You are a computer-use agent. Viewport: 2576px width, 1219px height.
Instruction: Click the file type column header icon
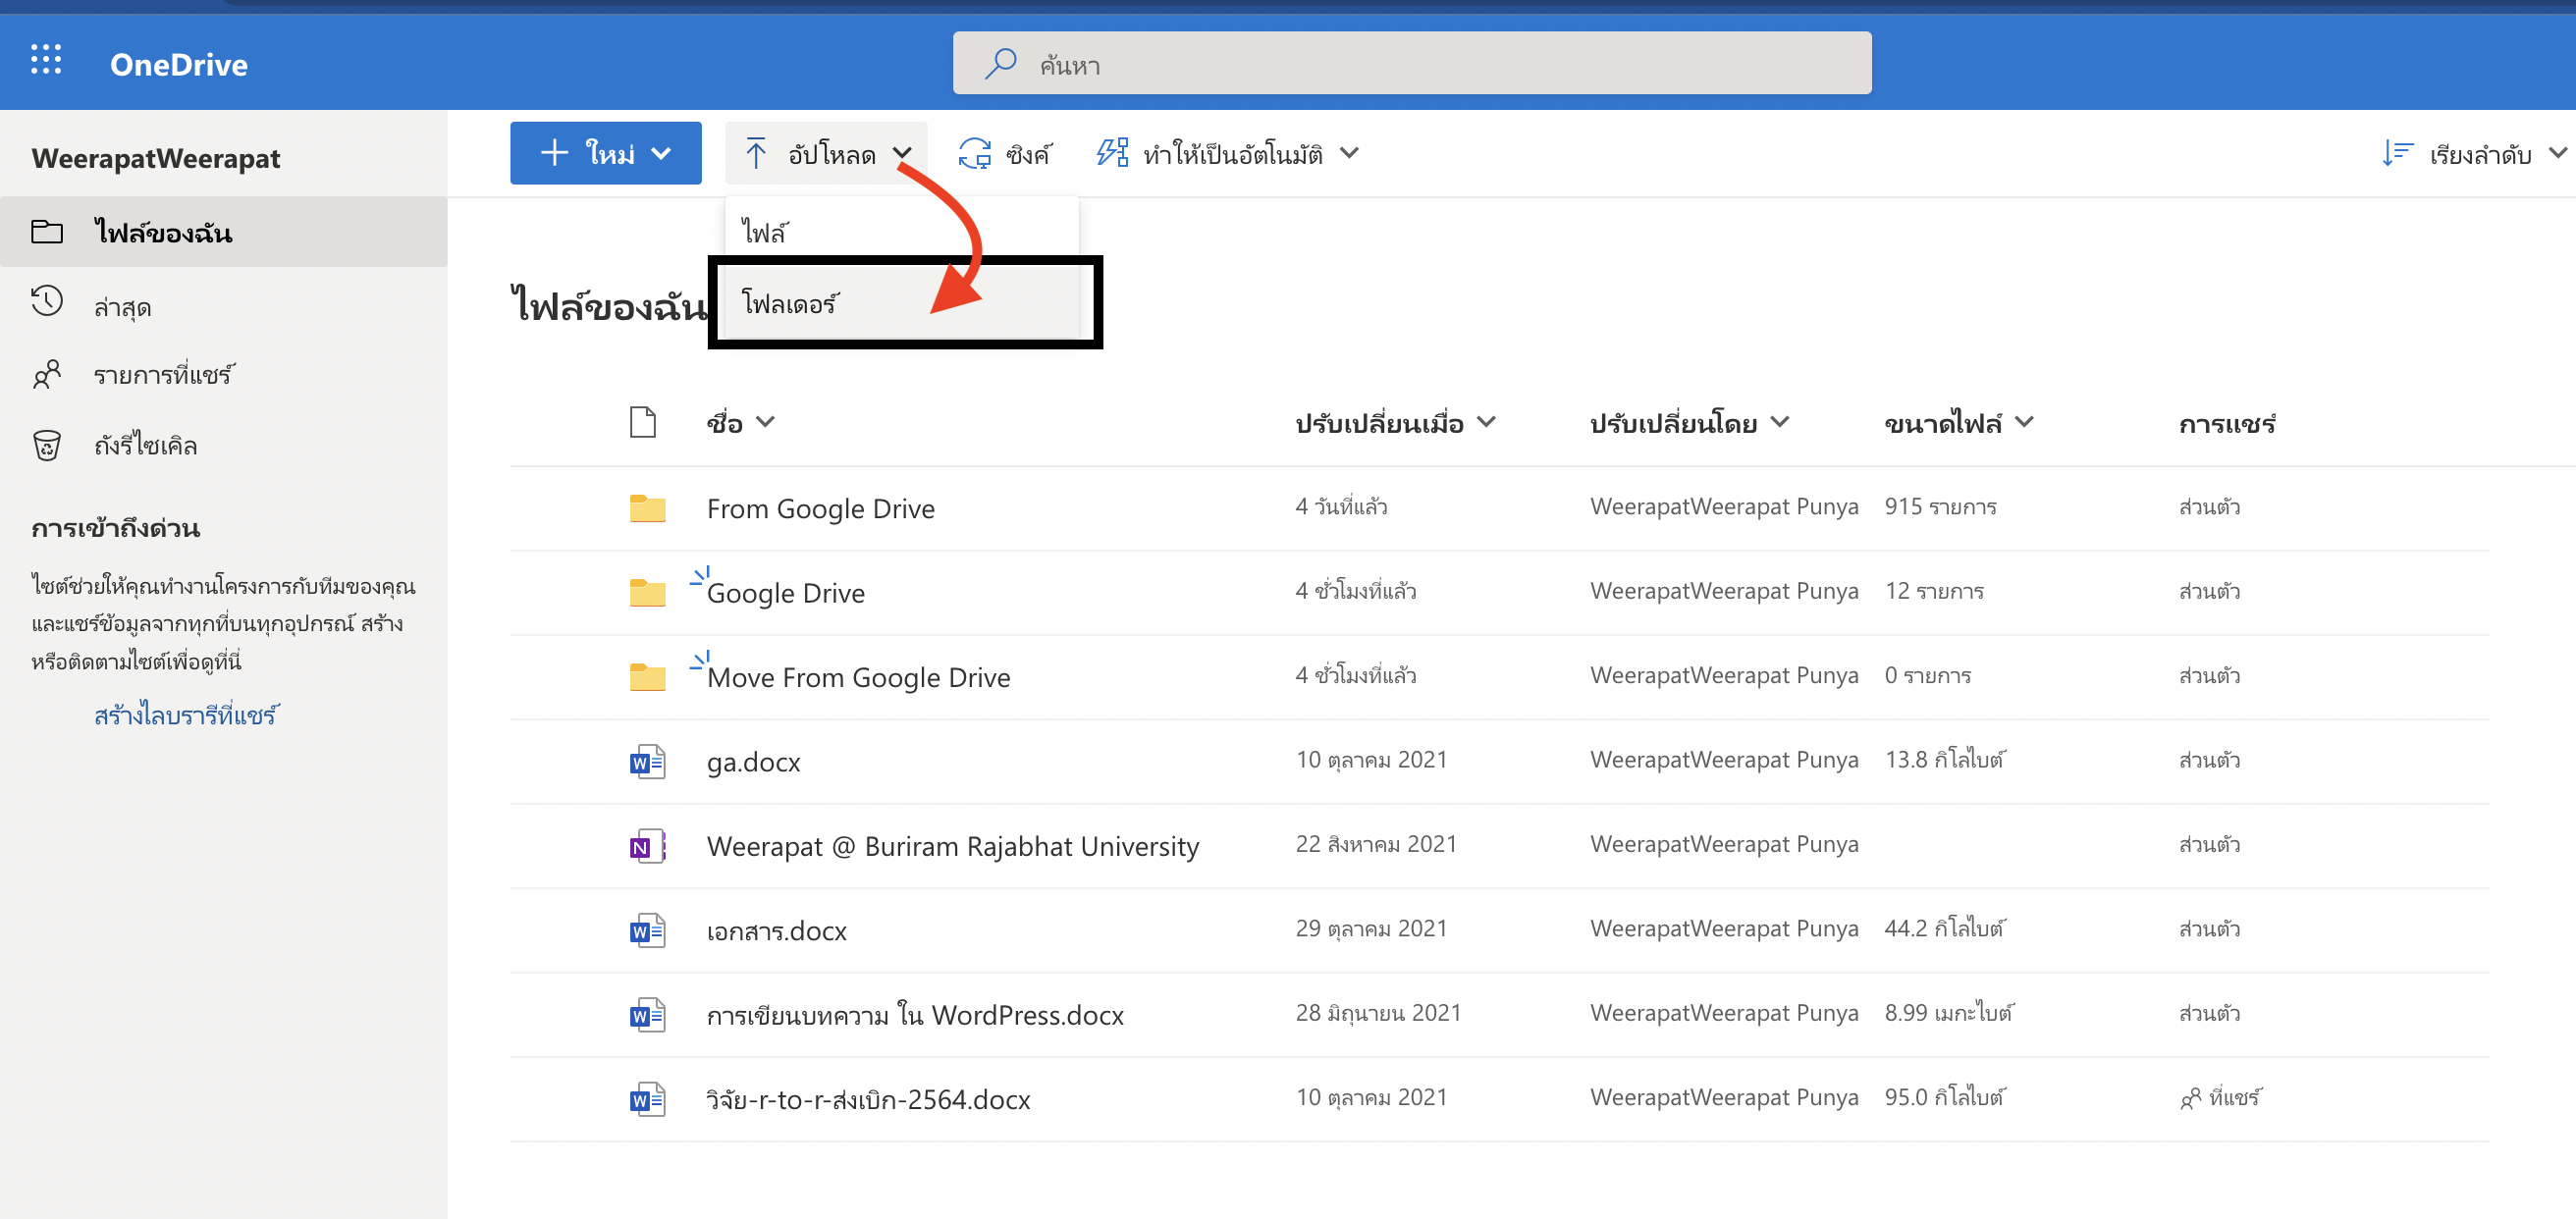point(643,423)
